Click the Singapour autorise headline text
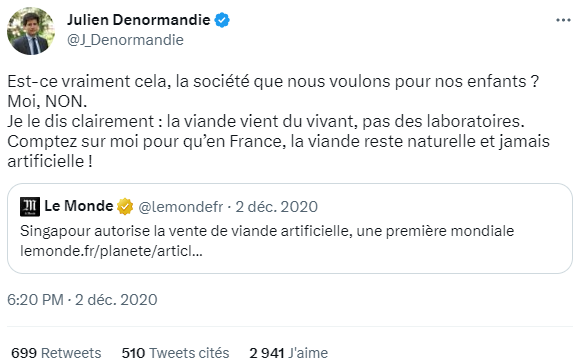This screenshot has height=364, width=577. coord(267,231)
